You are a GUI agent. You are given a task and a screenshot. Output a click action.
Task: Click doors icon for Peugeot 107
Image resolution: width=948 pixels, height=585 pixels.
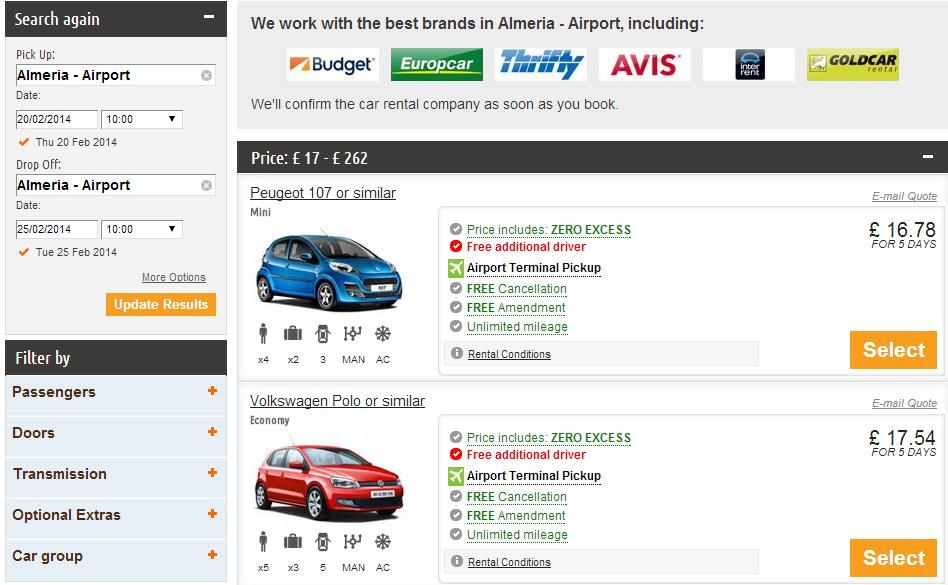tap(323, 333)
